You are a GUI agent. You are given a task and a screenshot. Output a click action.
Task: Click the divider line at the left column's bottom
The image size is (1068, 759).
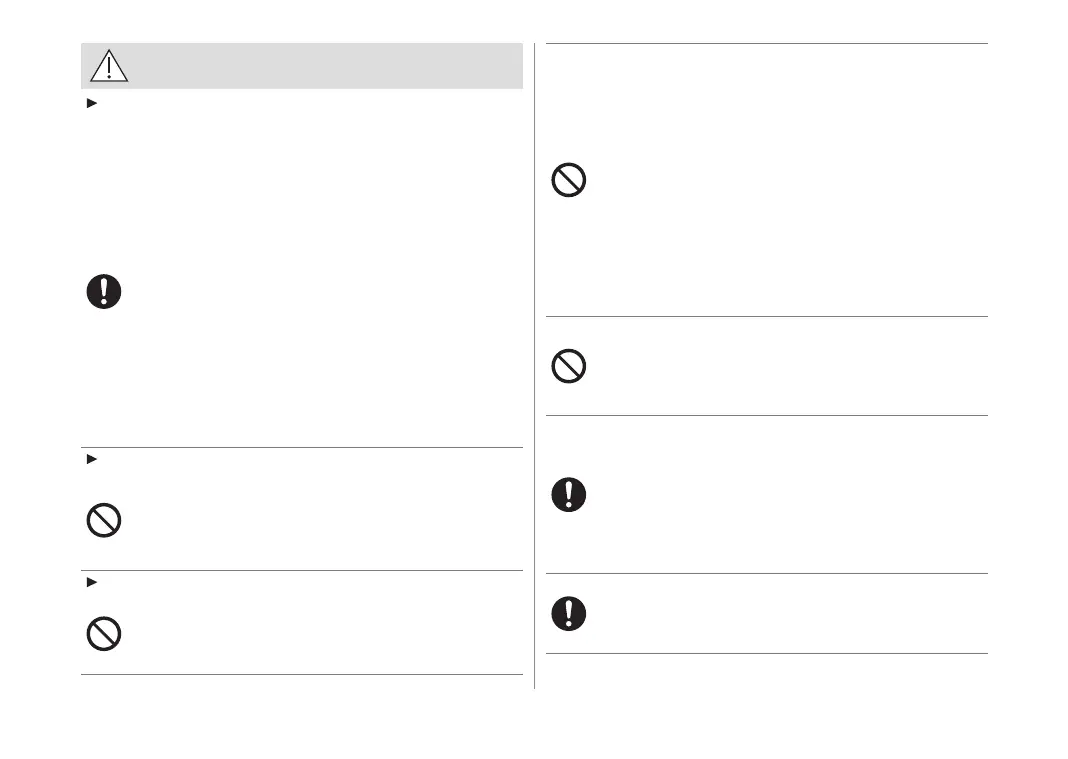click(301, 675)
